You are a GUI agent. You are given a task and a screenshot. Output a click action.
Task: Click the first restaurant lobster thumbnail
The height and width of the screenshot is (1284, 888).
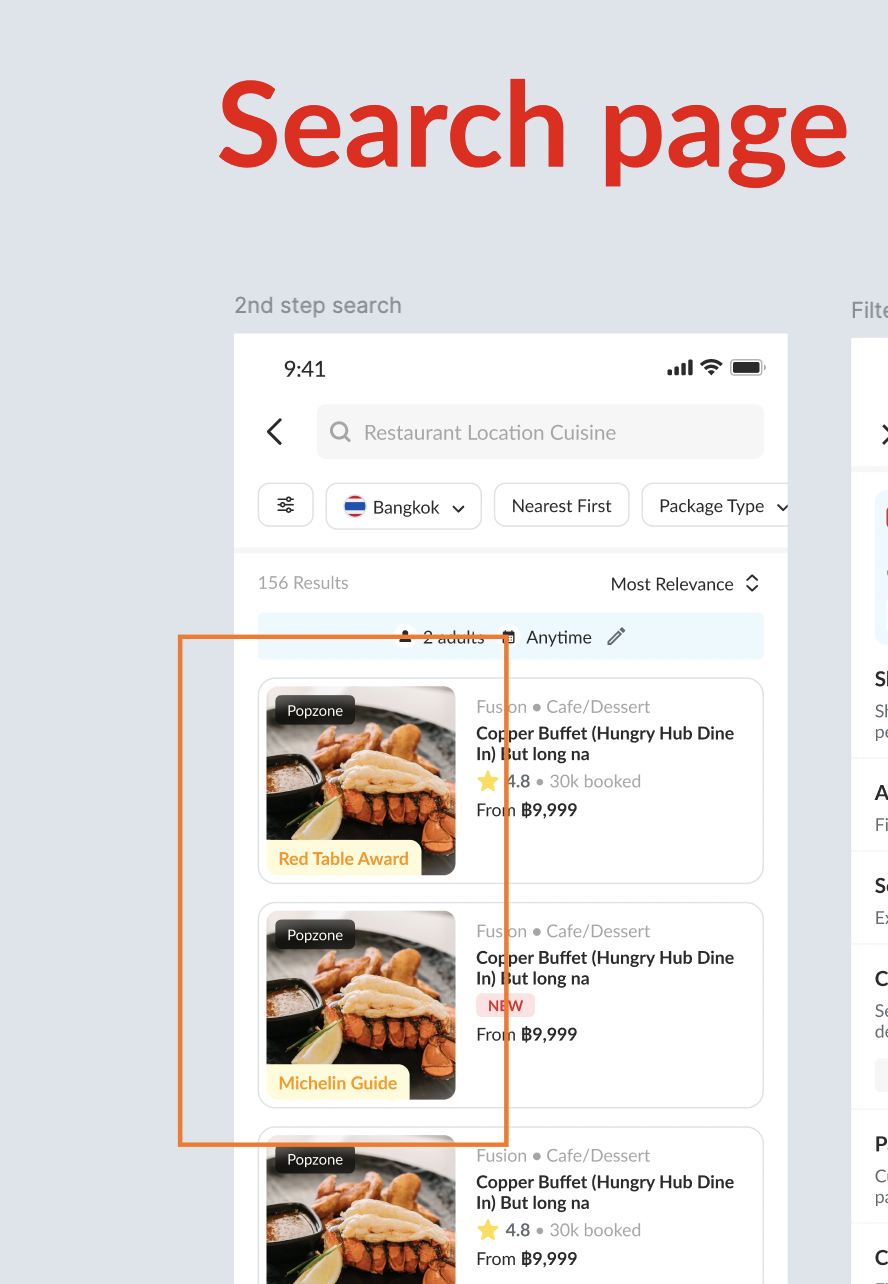361,780
